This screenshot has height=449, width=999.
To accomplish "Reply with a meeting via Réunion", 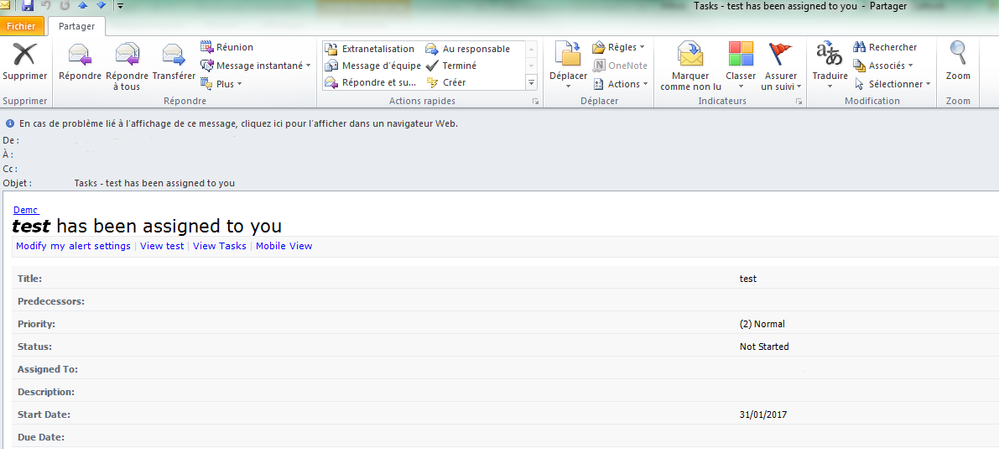I will click(227, 47).
